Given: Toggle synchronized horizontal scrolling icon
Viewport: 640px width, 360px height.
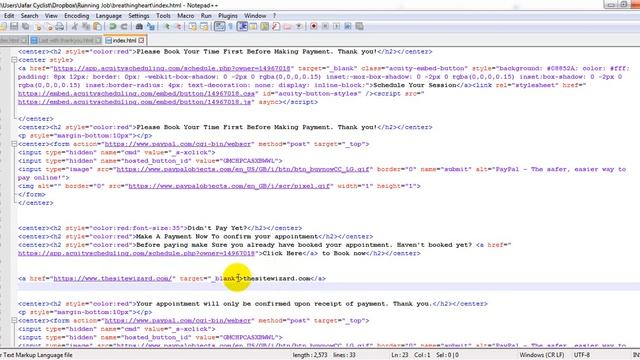Looking at the screenshot, I should coord(204,27).
